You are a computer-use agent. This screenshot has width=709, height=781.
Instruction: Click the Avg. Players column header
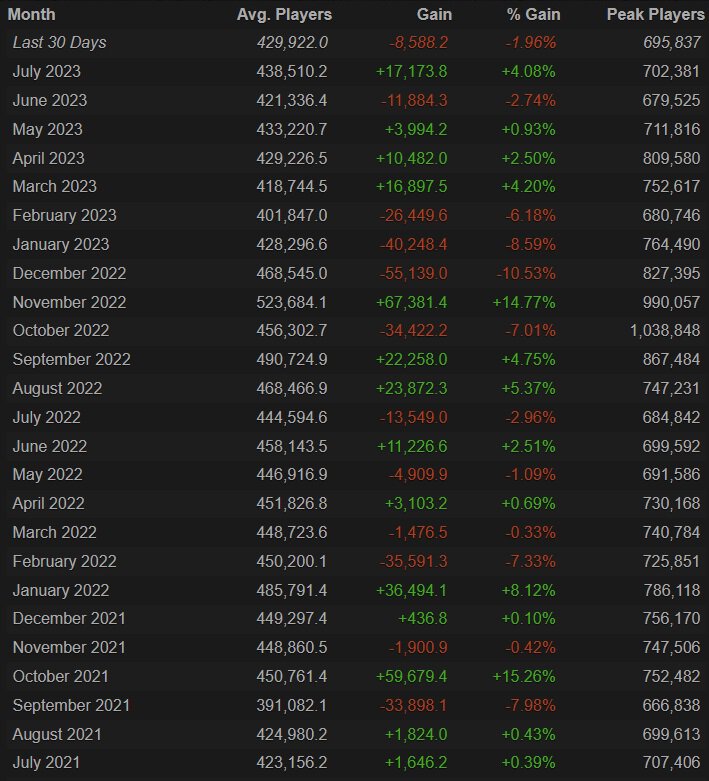click(x=284, y=14)
